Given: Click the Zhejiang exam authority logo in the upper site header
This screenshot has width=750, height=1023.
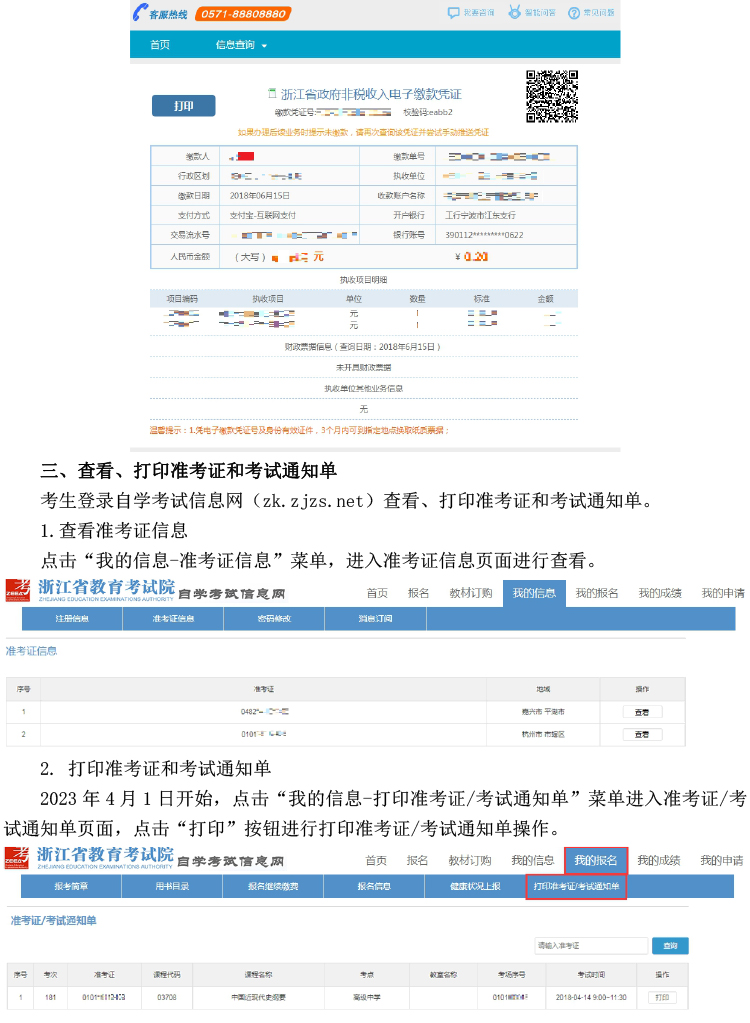Looking at the screenshot, I should point(90,589).
